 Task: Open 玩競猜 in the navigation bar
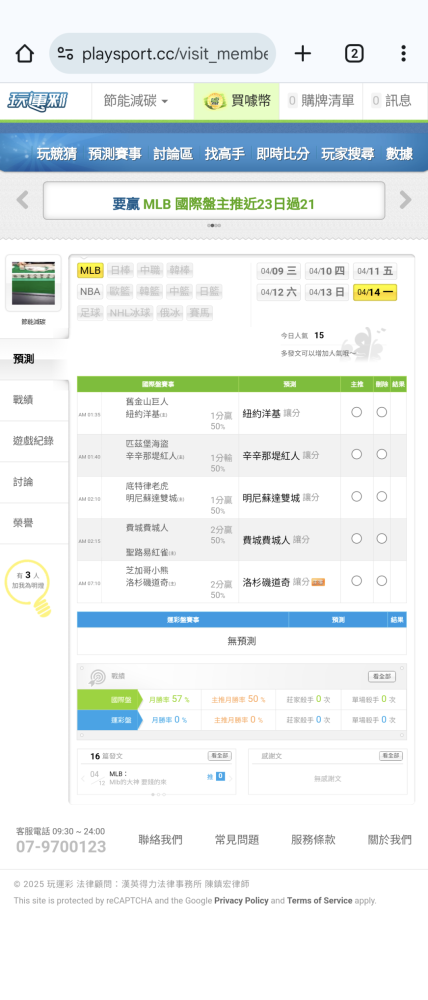[x=57, y=154]
